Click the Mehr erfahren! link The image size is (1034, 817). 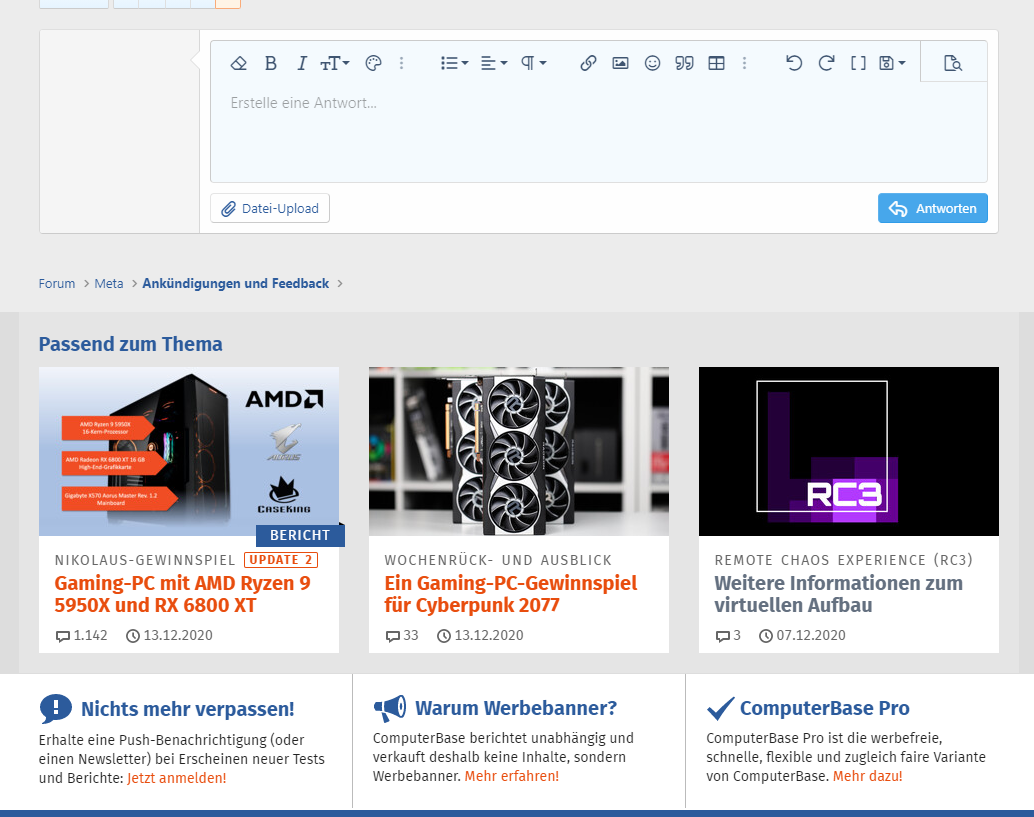coord(512,776)
